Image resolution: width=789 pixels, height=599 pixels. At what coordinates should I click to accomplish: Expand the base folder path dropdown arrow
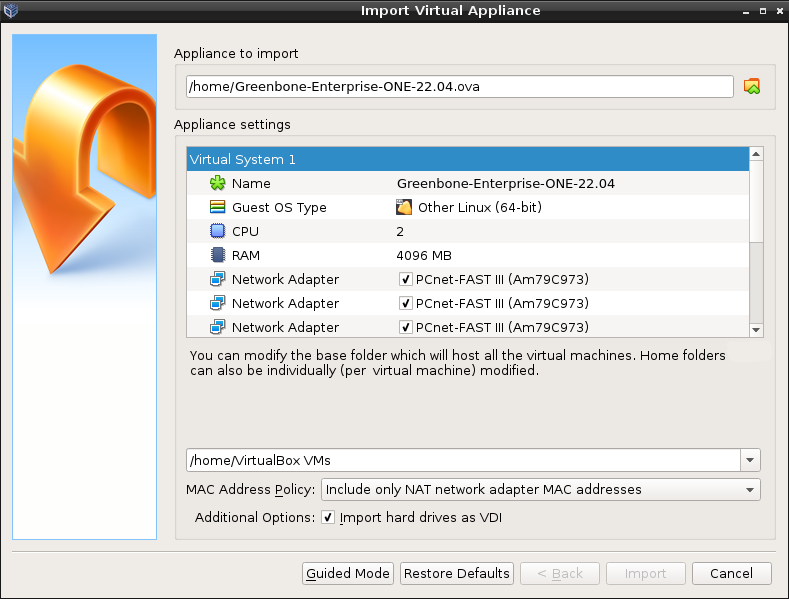(750, 461)
